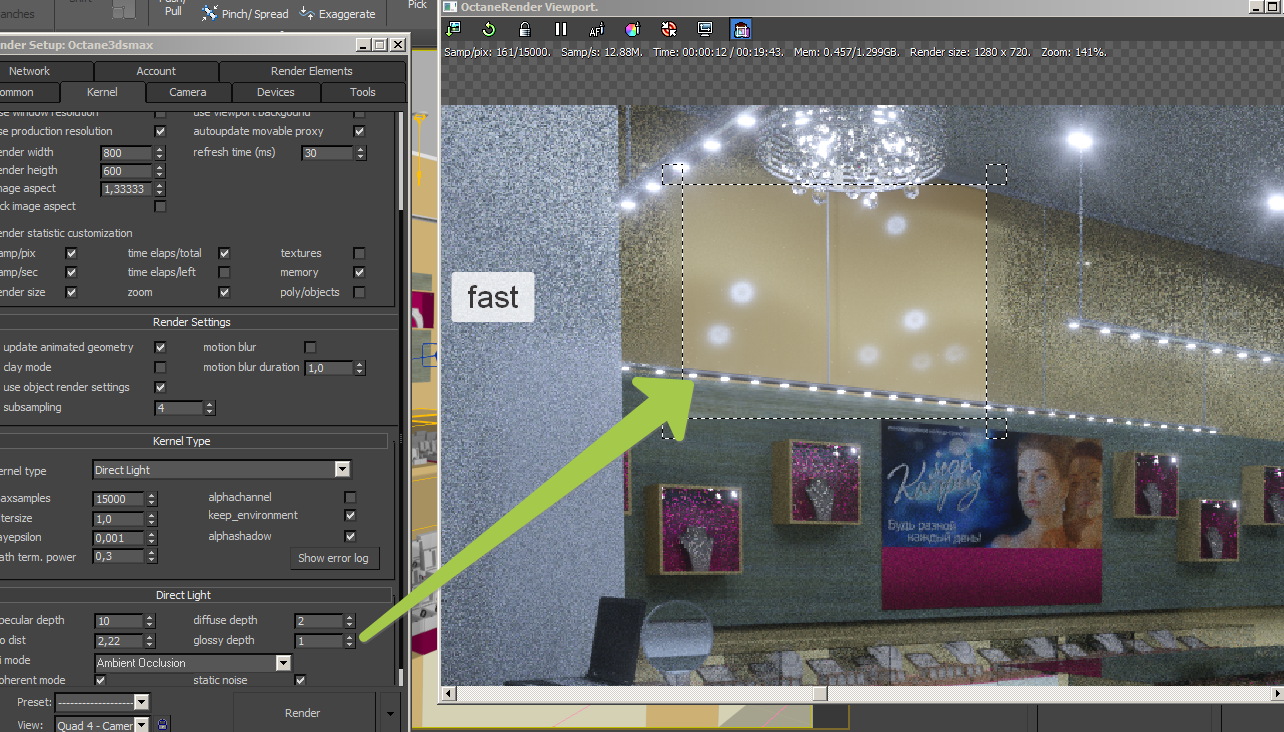Toggle memory statistic checkbox
1284x732 pixels.
click(360, 272)
